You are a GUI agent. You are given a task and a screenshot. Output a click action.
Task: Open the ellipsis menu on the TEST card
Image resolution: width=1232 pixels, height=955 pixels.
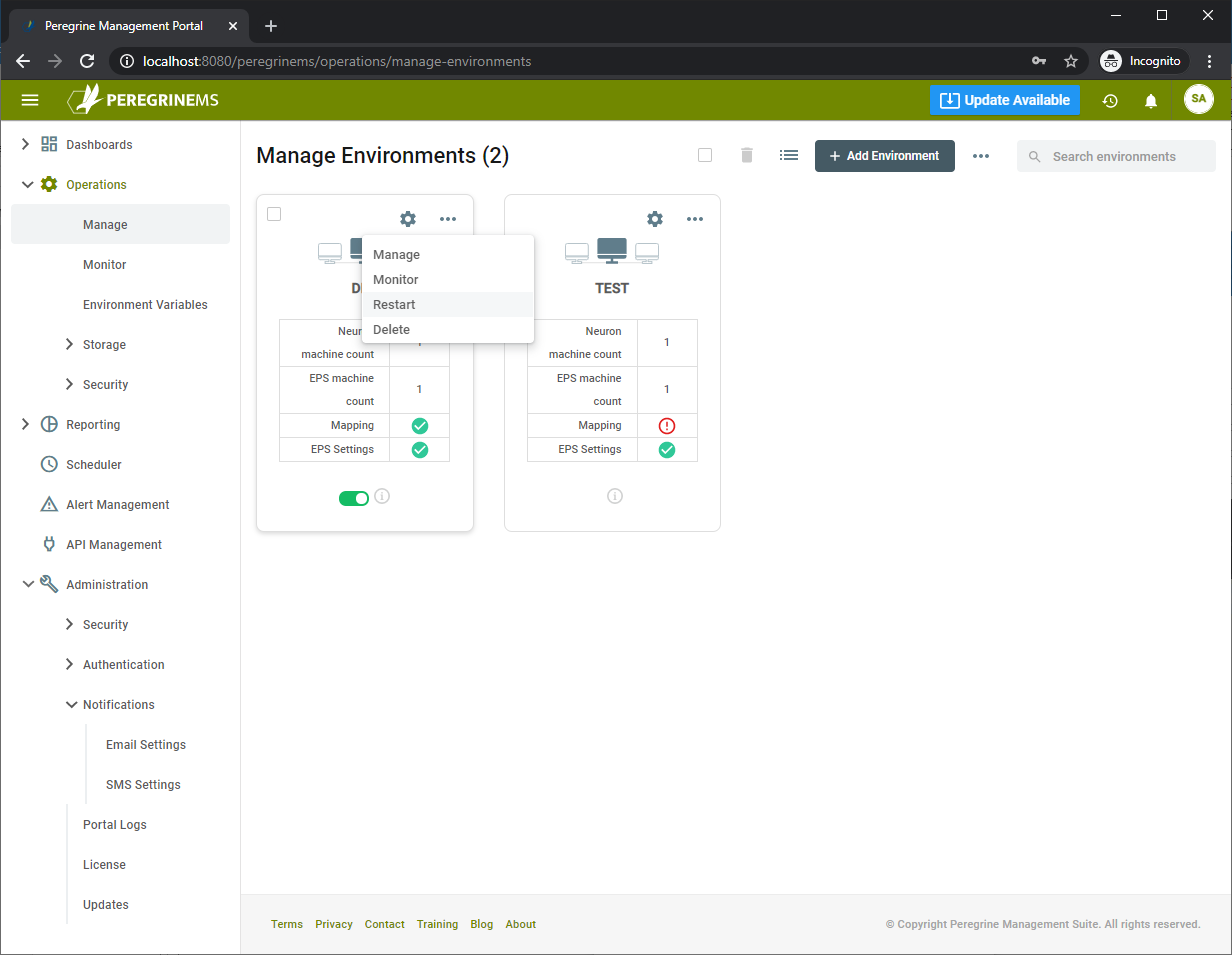695,219
